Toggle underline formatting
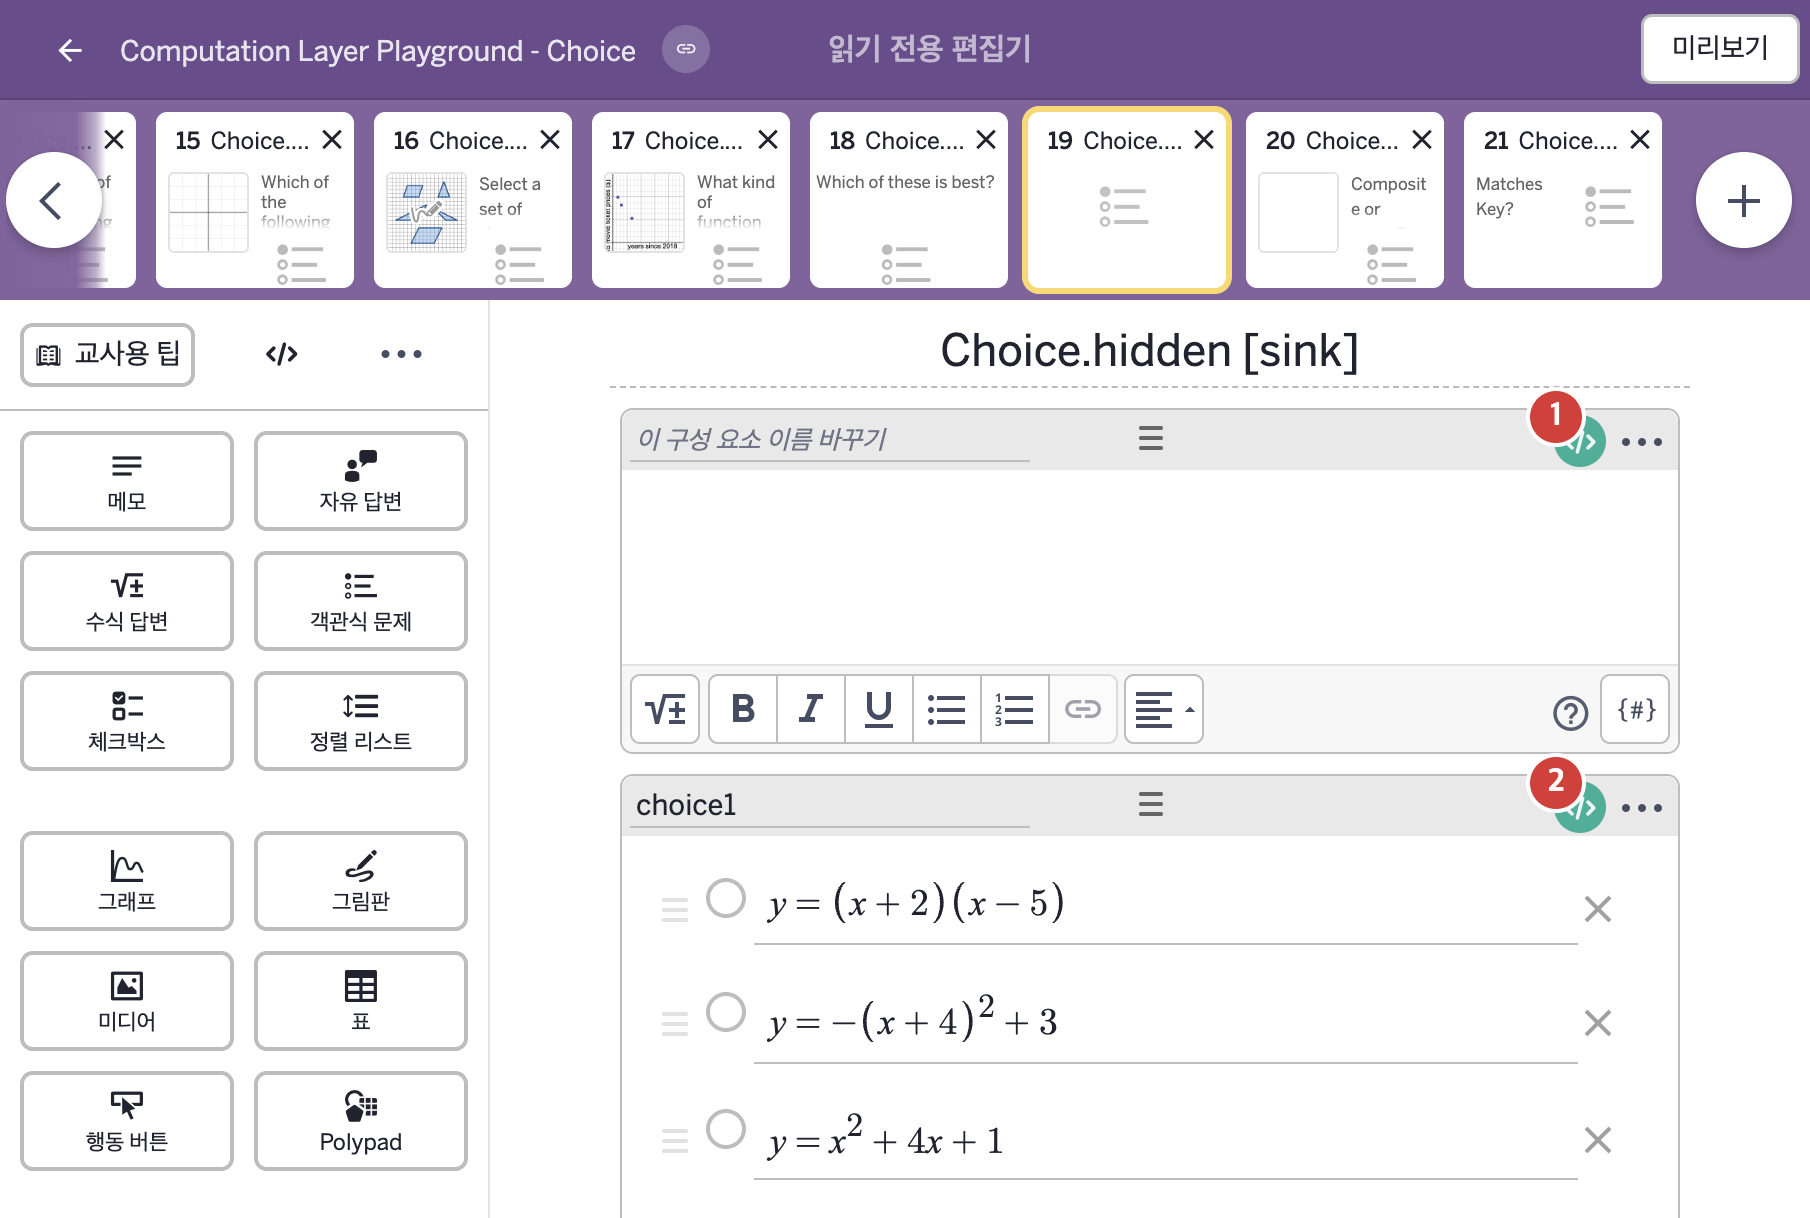The width and height of the screenshot is (1810, 1218). [x=879, y=709]
